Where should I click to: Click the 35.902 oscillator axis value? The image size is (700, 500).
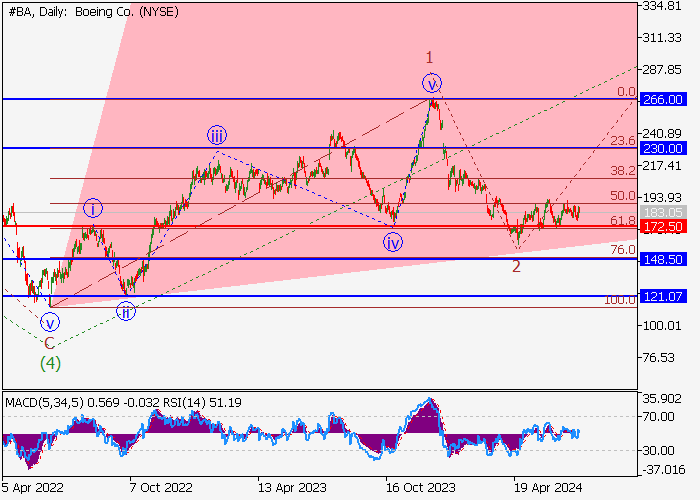click(662, 399)
